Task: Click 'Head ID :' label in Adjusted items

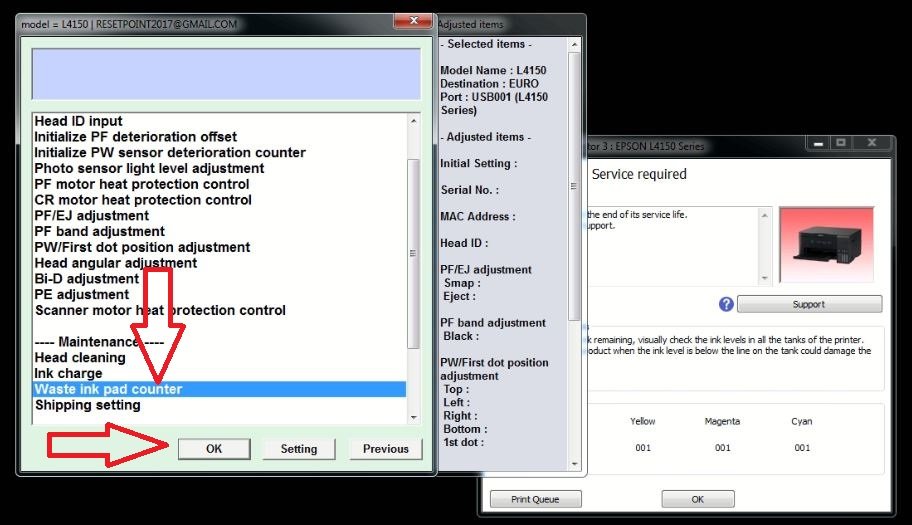Action: point(464,243)
